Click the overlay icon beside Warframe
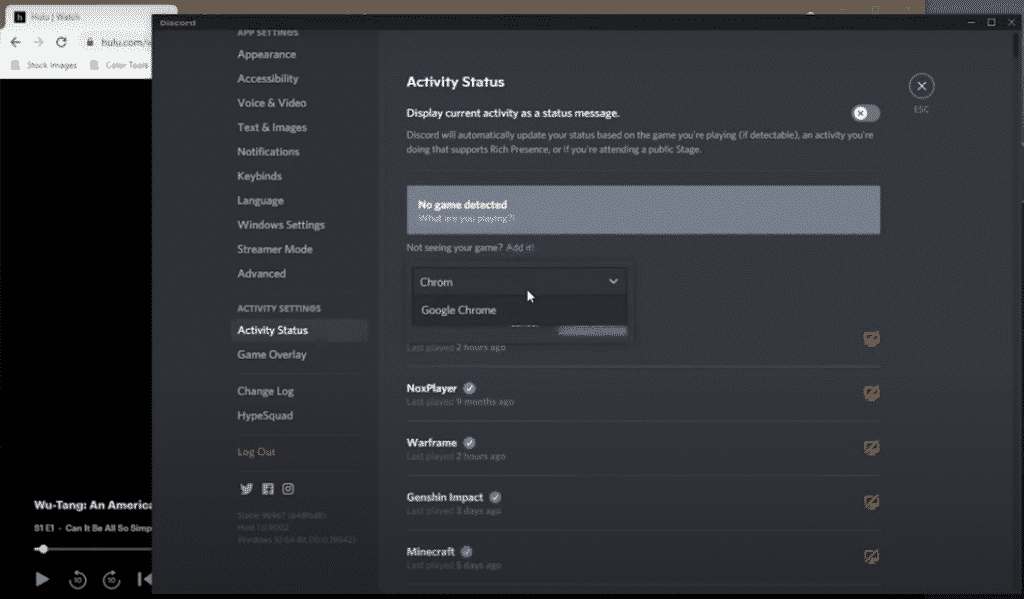Screen dimensions: 1024x599 pos(871,448)
